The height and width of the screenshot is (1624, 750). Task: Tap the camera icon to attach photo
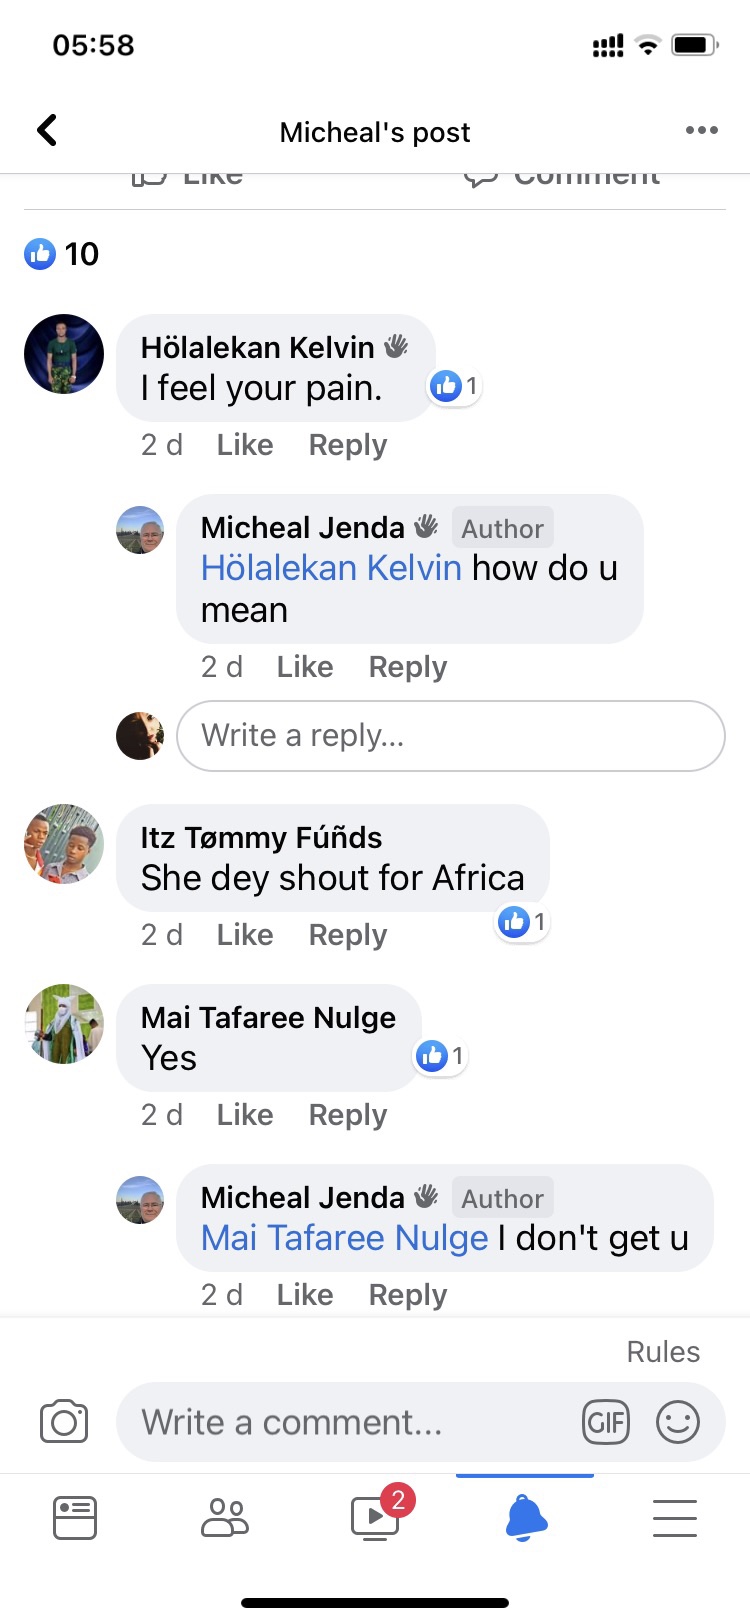(x=64, y=1421)
